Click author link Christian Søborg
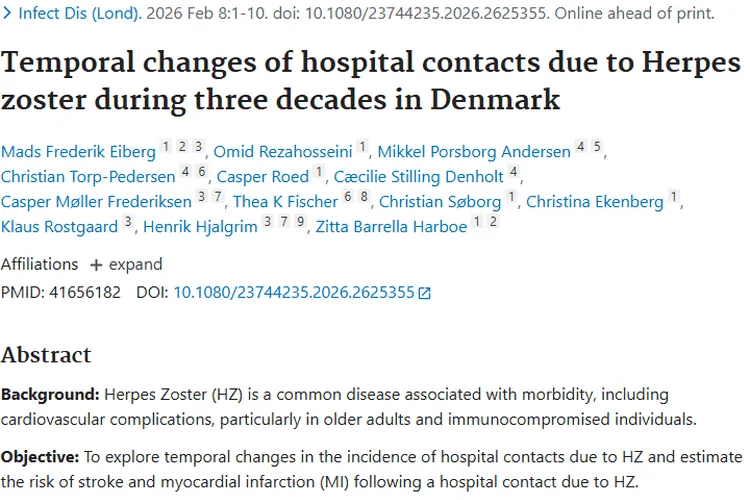The width and height of the screenshot is (750, 500). (x=440, y=202)
